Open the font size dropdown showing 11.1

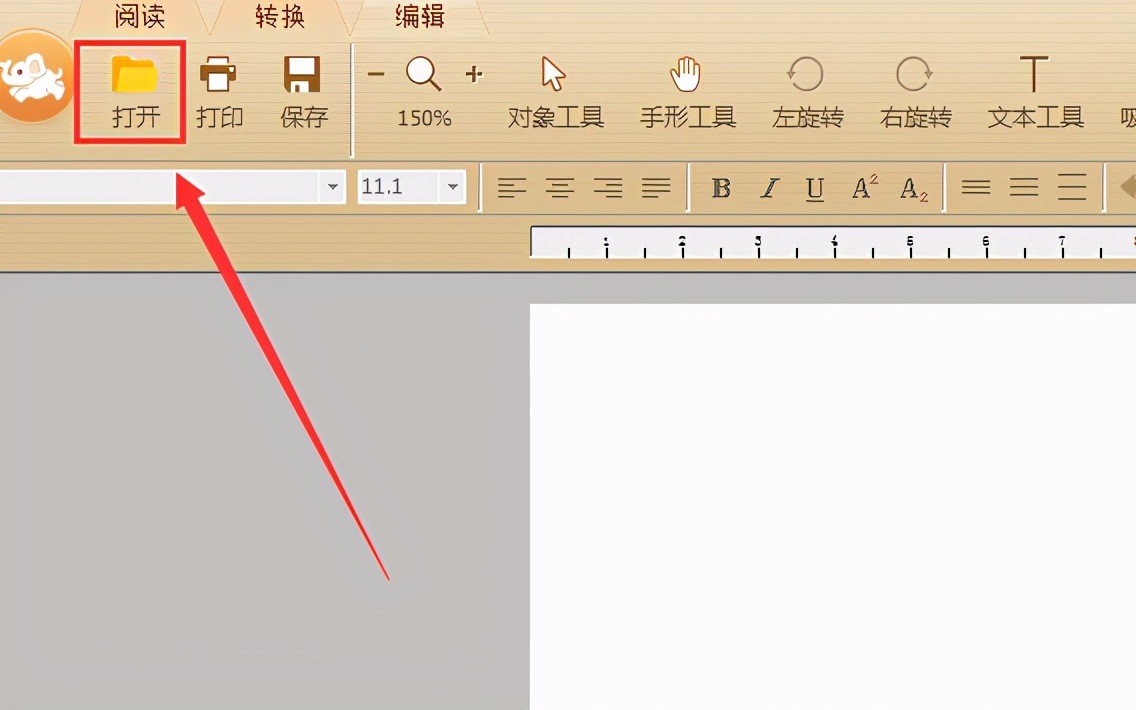pyautogui.click(x=453, y=187)
